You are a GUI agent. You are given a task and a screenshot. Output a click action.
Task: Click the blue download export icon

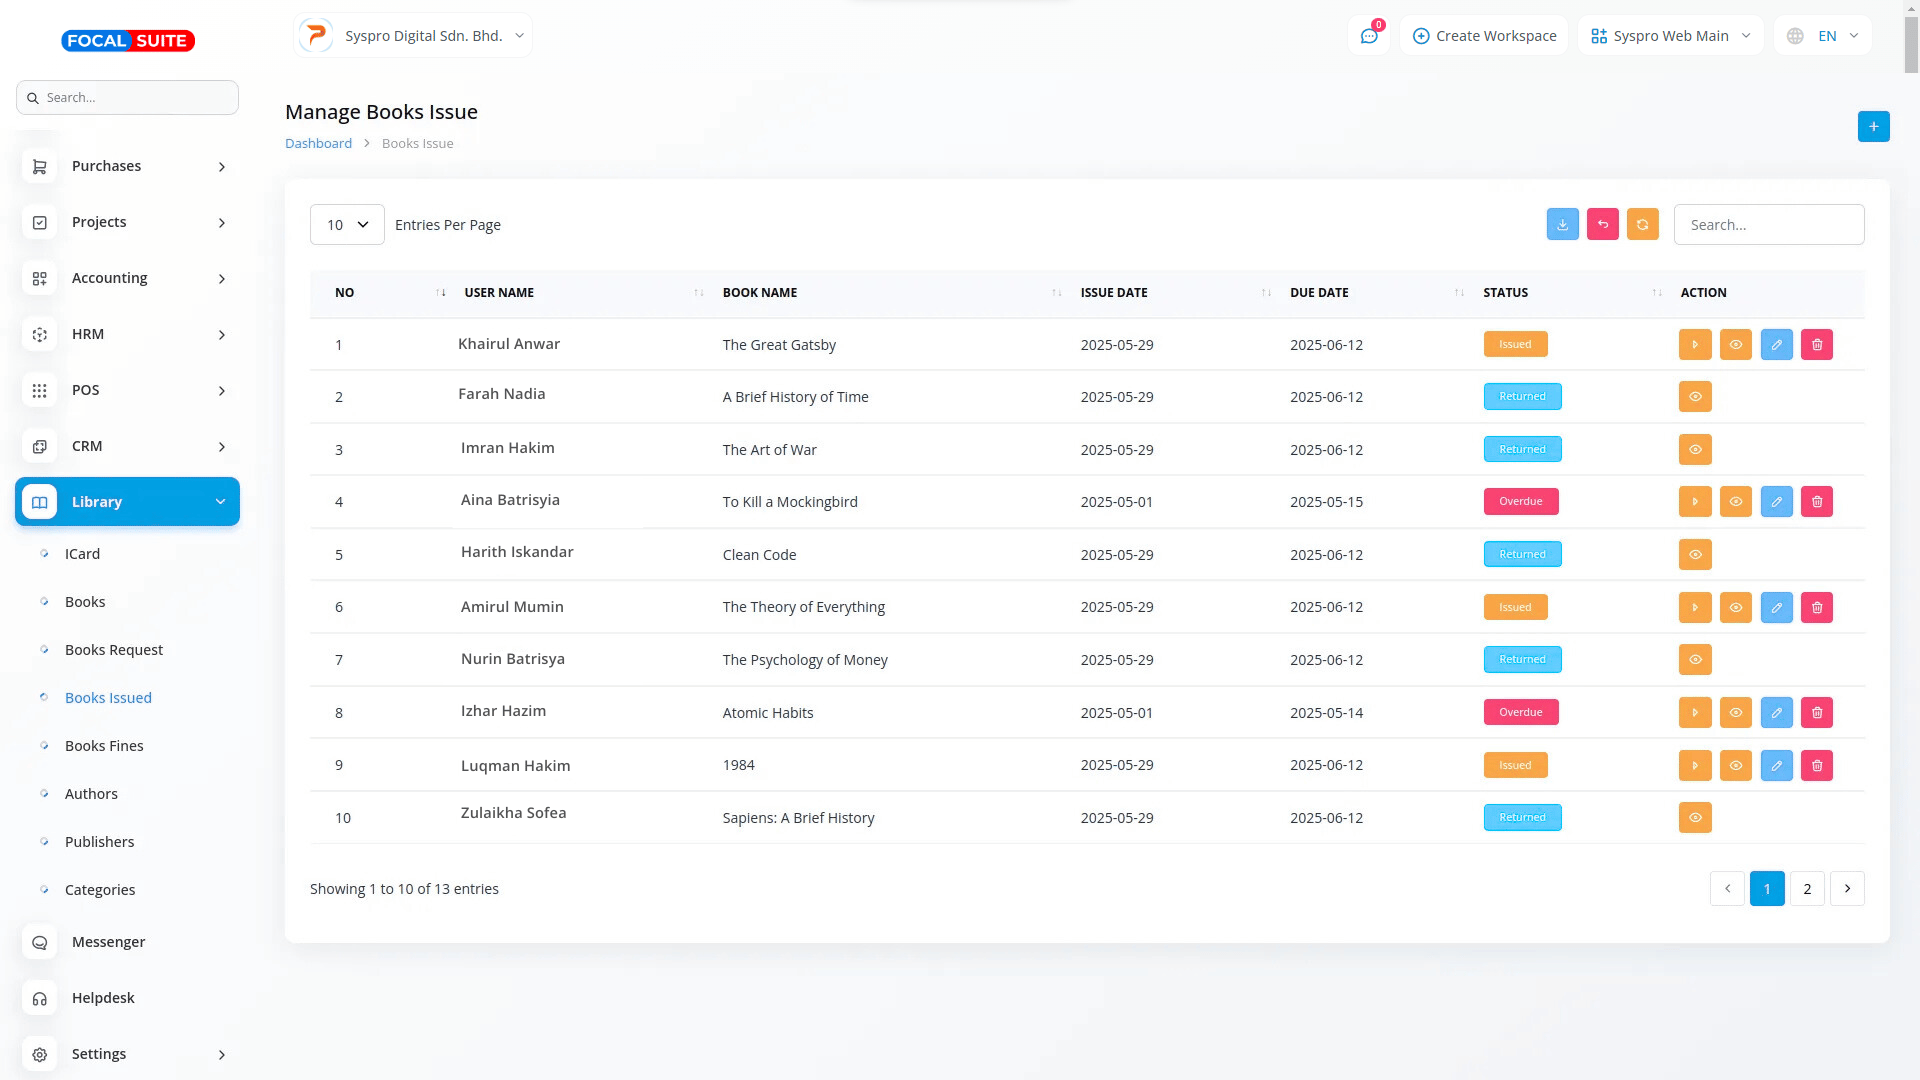(x=1562, y=225)
